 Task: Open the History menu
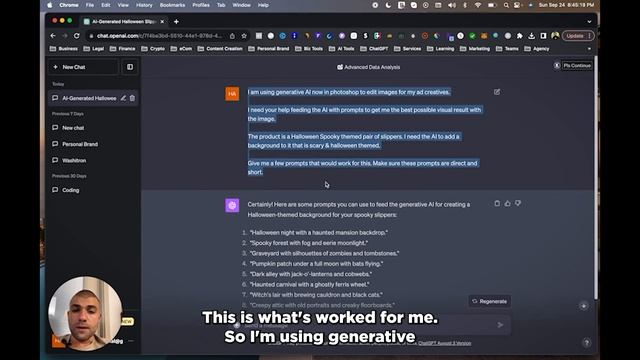point(144,5)
